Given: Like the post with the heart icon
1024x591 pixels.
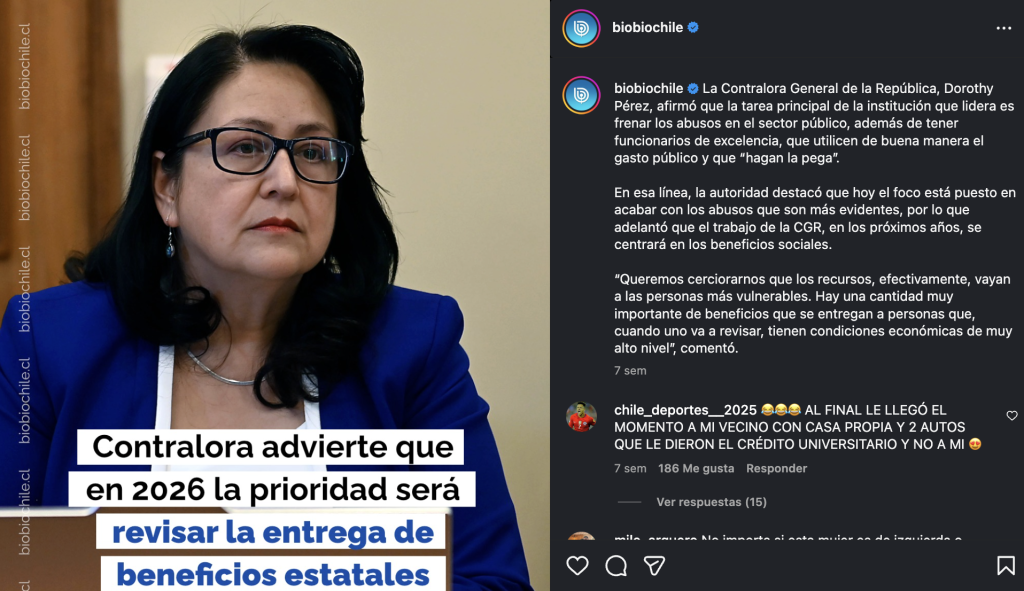Looking at the screenshot, I should [x=577, y=566].
